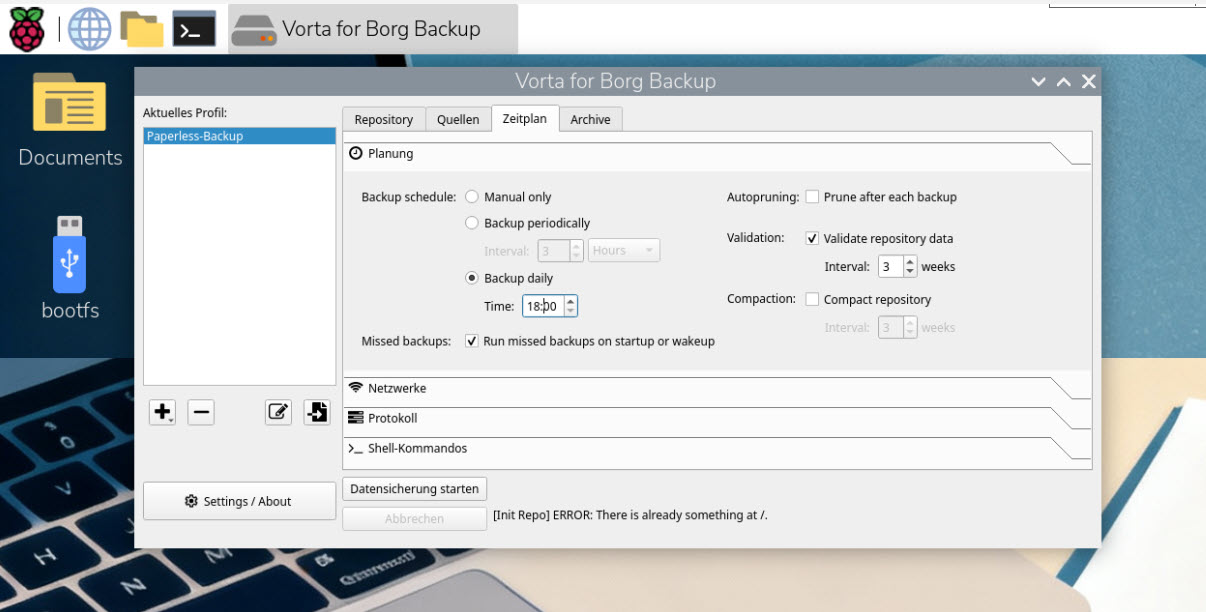Screen dimensions: 1206x612
Task: Click the edit profile name icon
Action: 278,412
